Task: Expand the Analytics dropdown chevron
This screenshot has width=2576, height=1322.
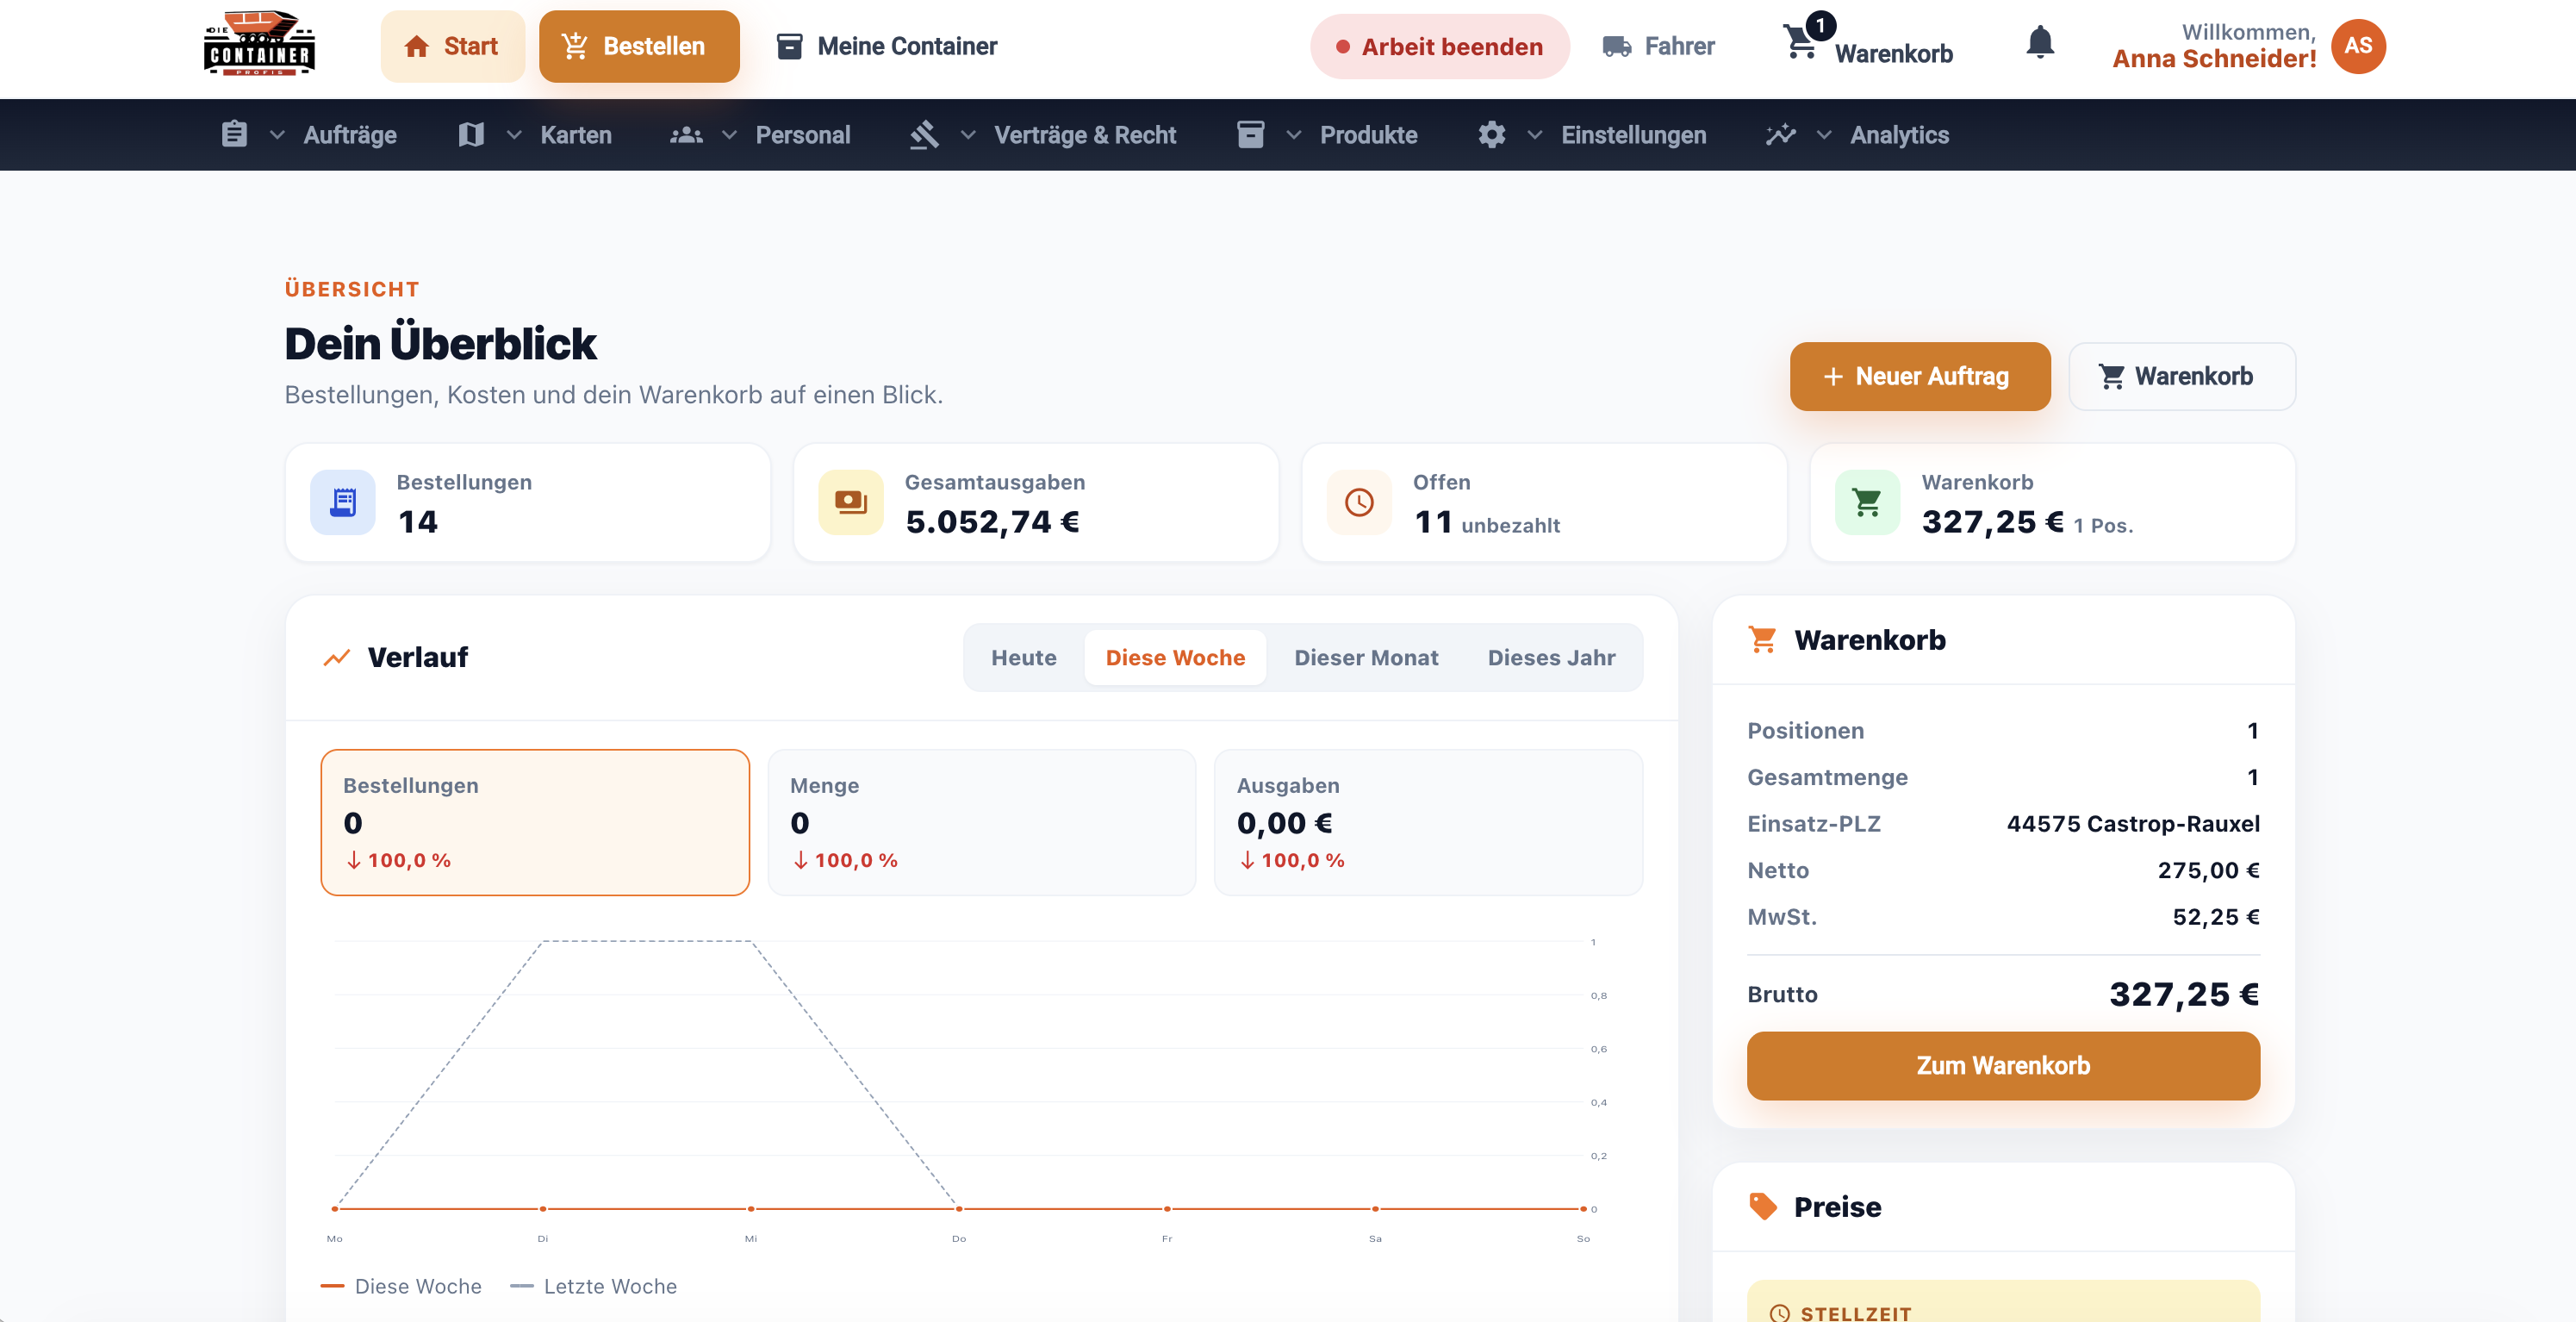Action: click(x=1824, y=135)
